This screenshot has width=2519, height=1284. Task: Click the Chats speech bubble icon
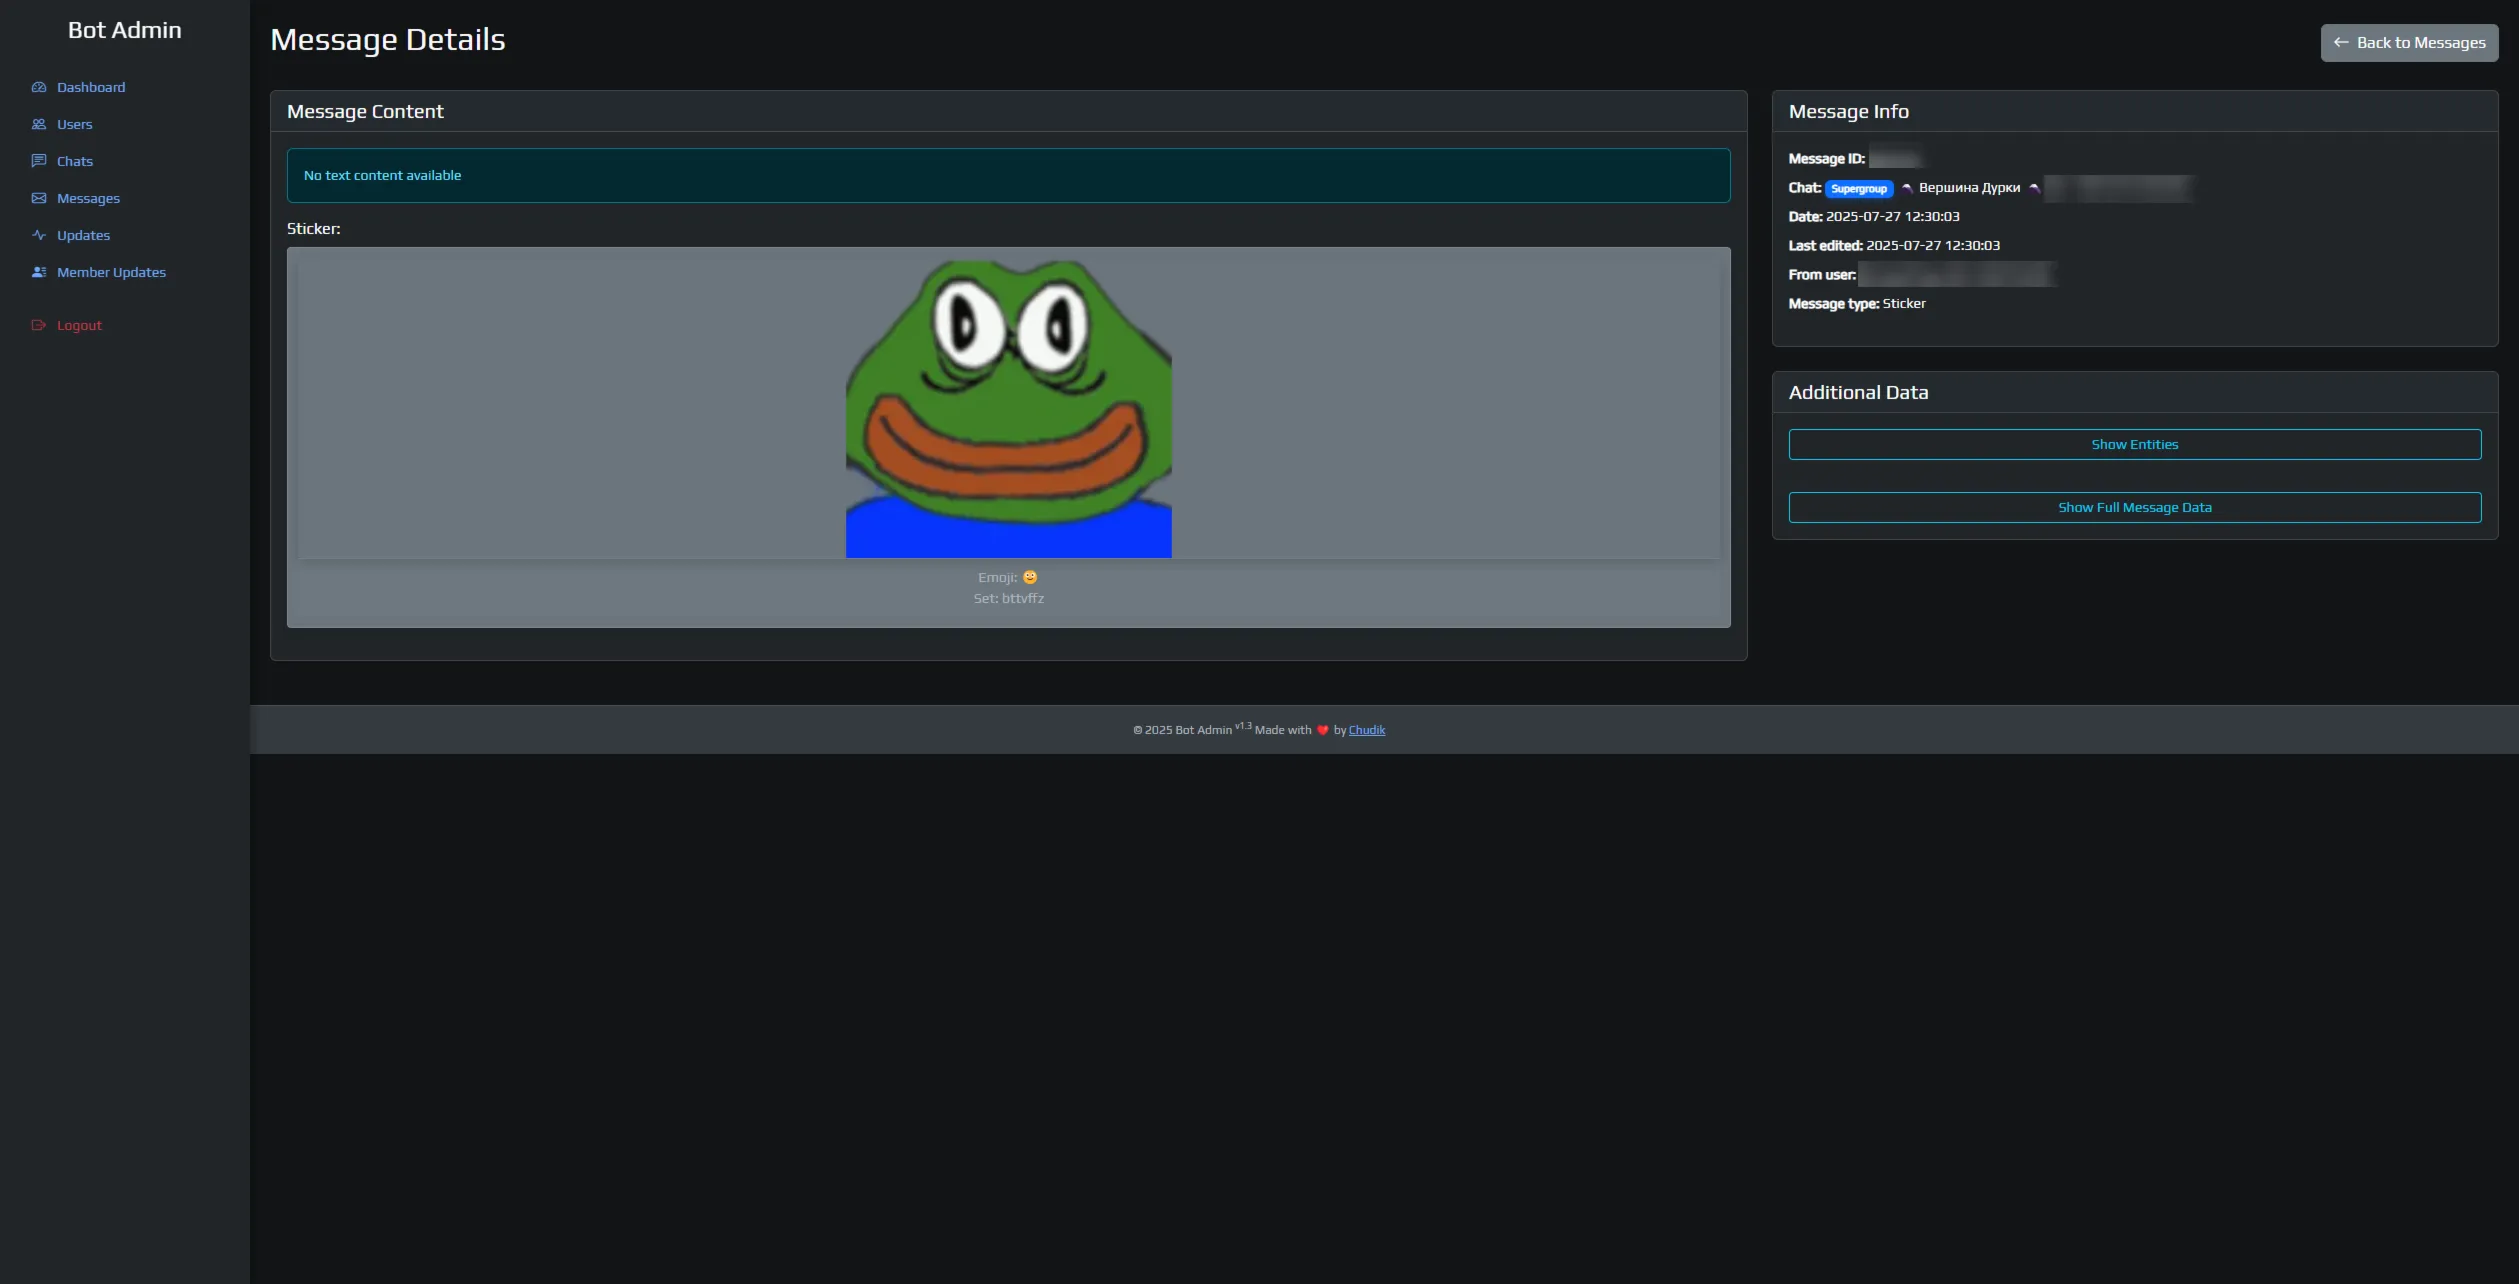(x=39, y=161)
